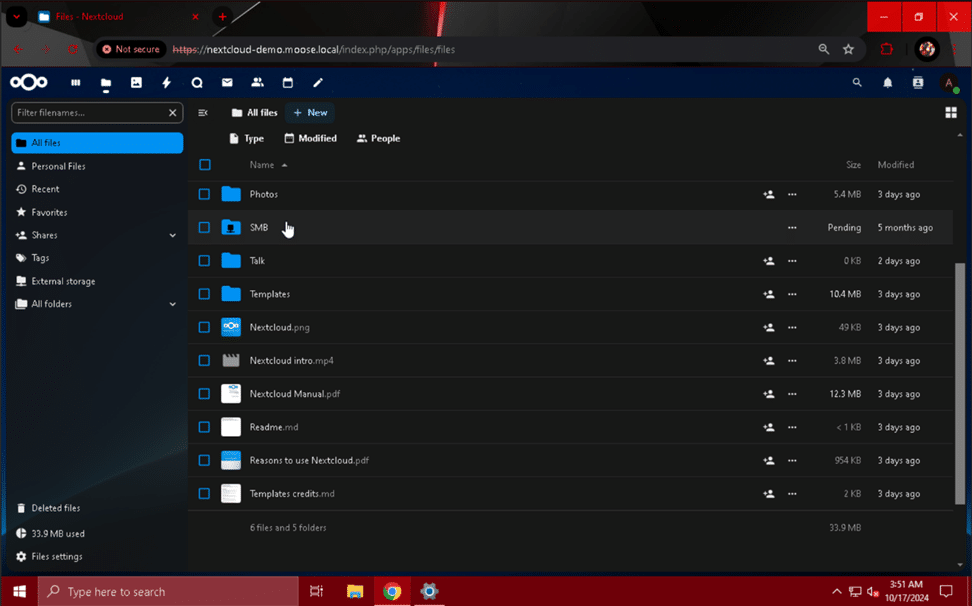Open the Type filter dropdown

click(247, 139)
